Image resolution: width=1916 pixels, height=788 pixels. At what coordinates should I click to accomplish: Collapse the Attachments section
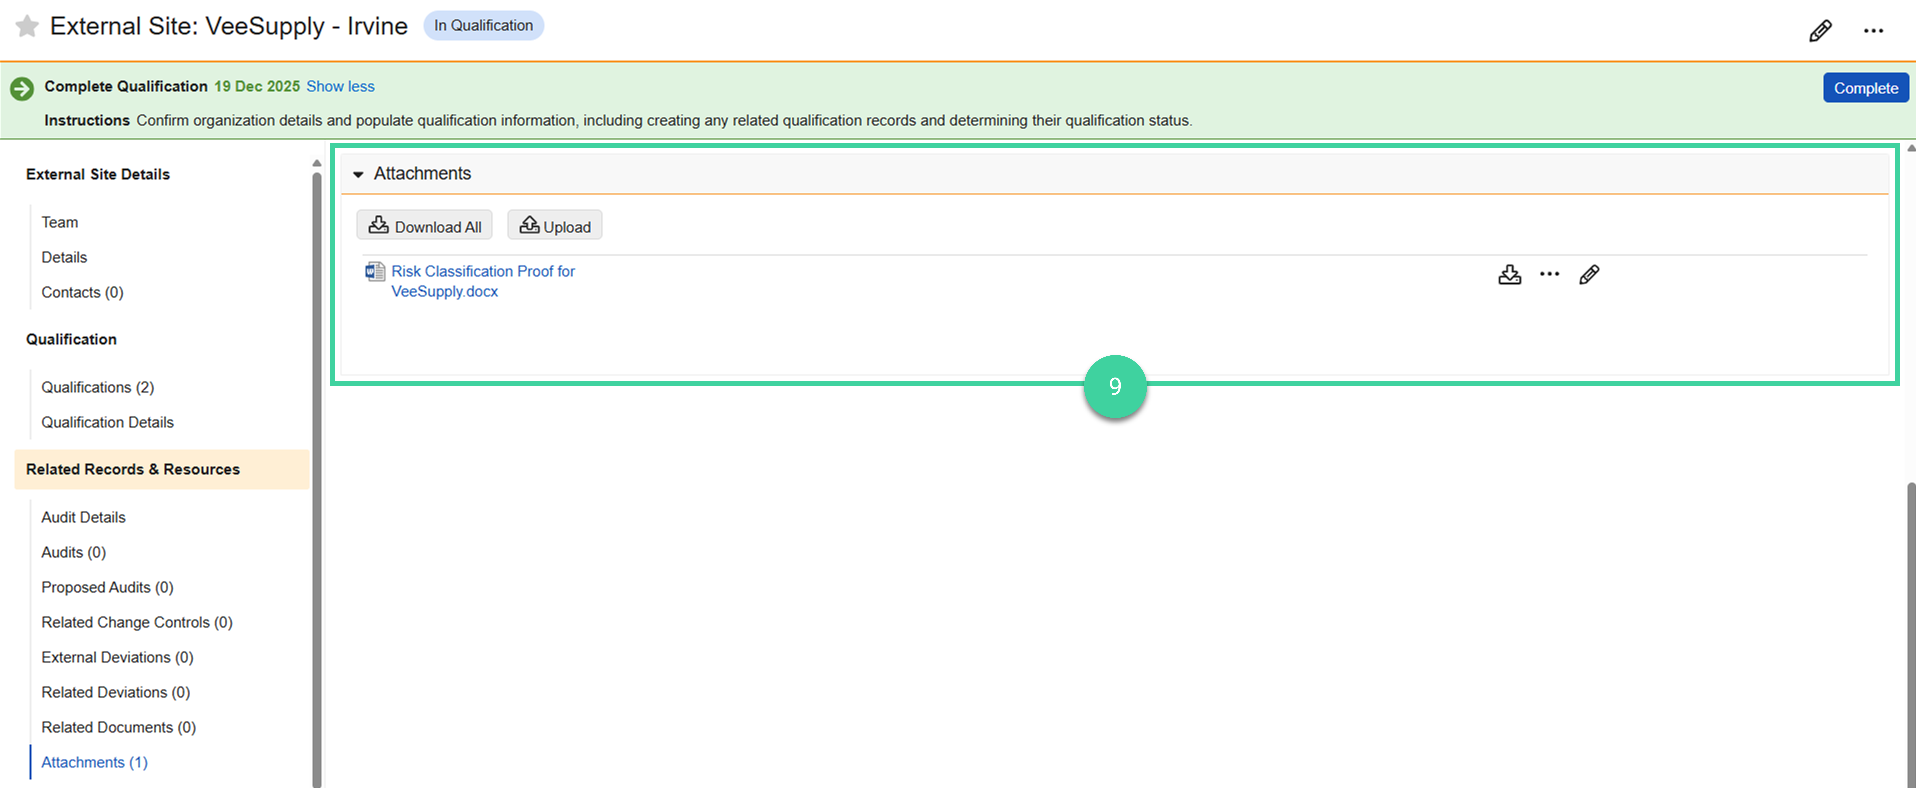coord(358,174)
